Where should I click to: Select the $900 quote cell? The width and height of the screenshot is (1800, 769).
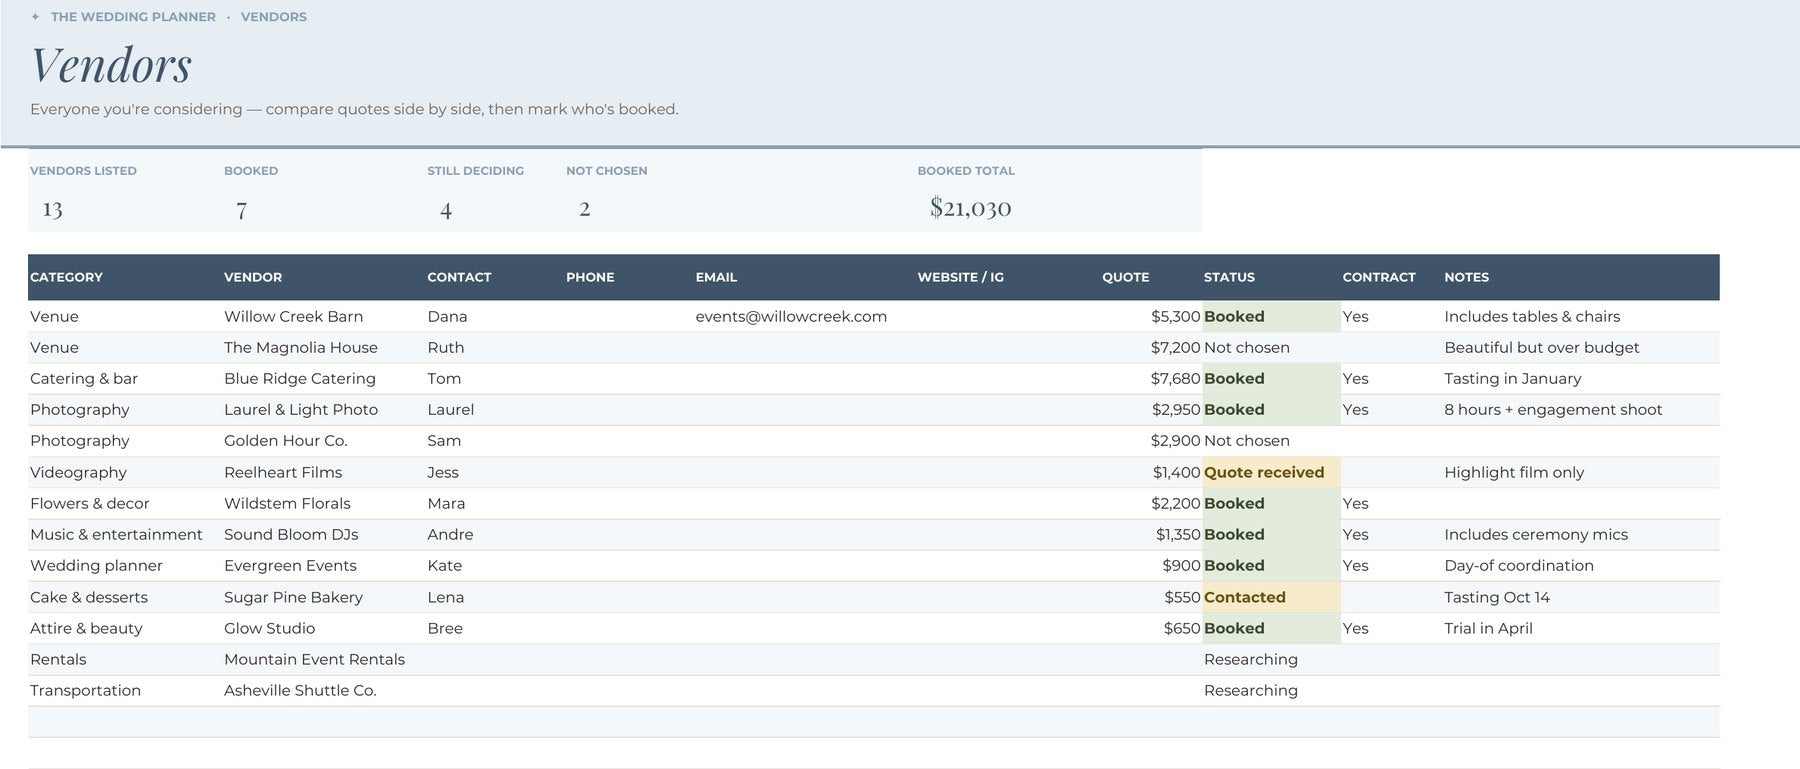[x=1181, y=565]
